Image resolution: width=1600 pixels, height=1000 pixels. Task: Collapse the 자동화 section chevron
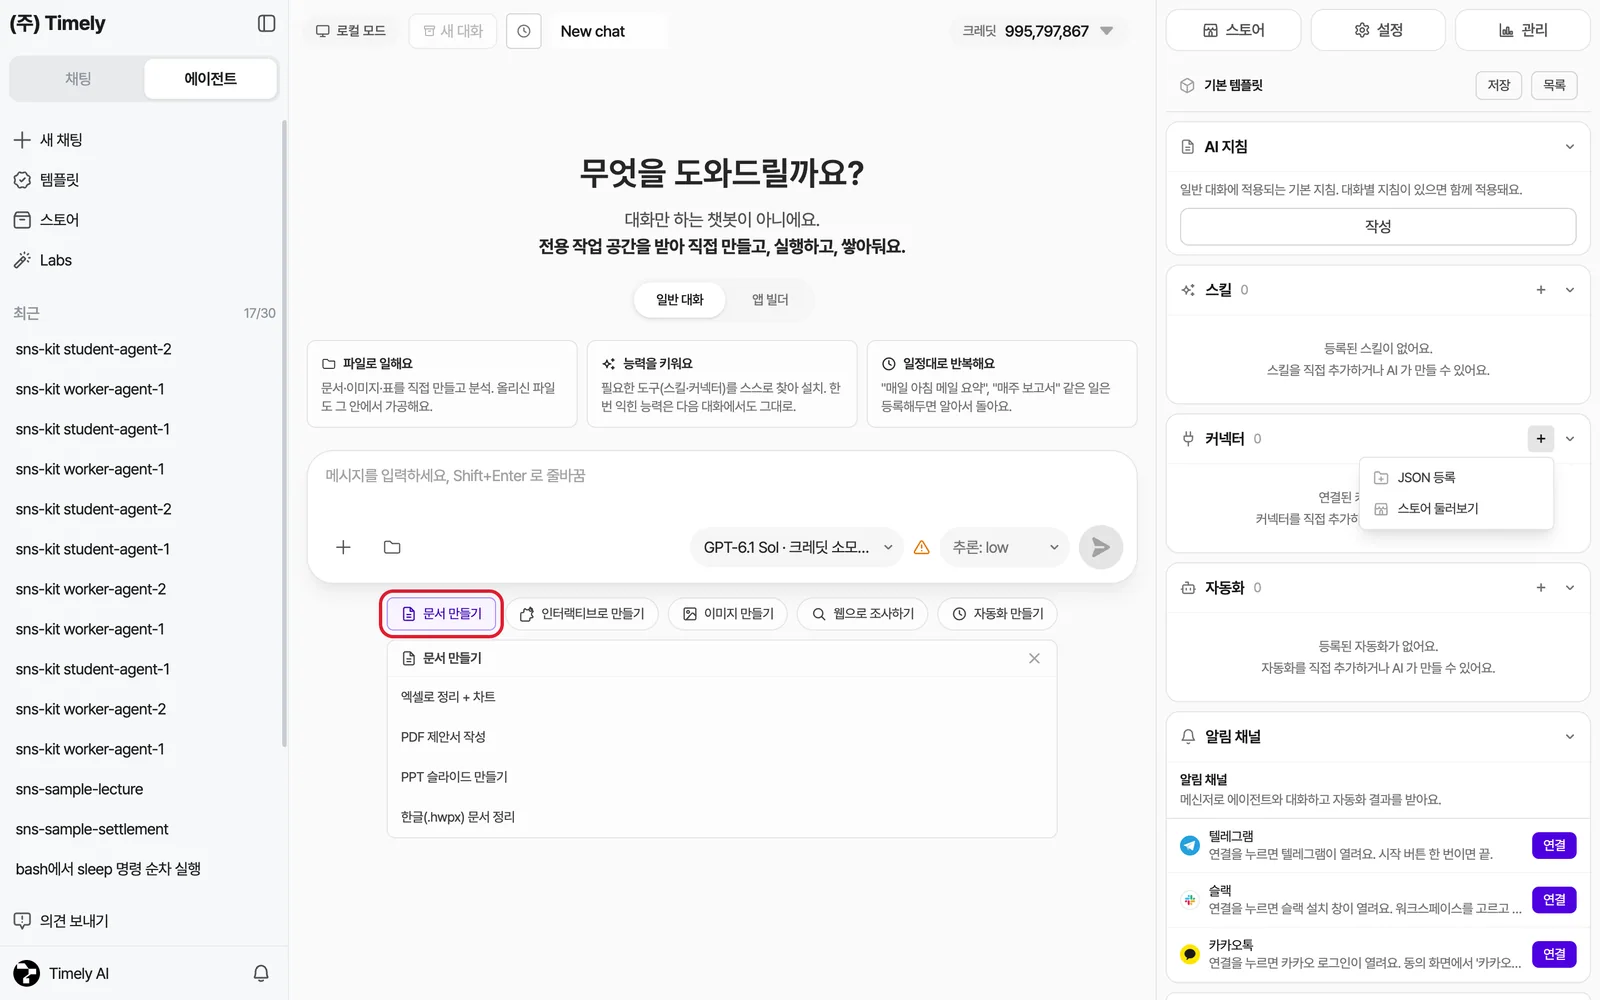point(1570,588)
